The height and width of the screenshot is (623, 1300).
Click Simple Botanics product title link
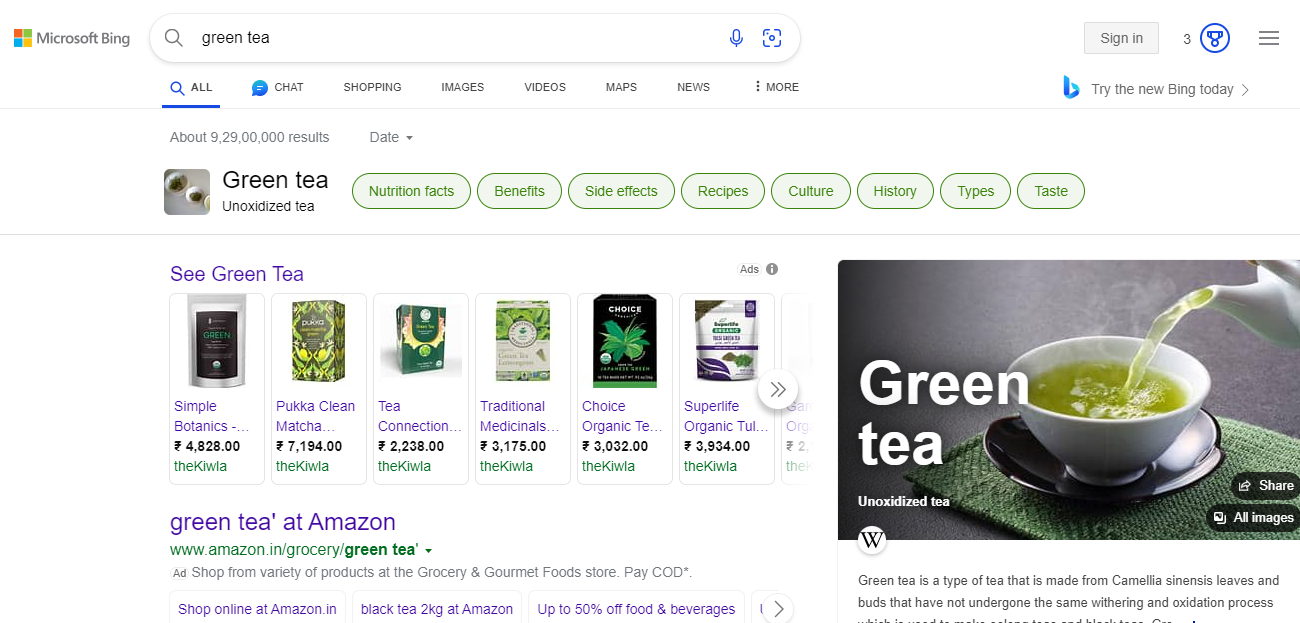212,416
